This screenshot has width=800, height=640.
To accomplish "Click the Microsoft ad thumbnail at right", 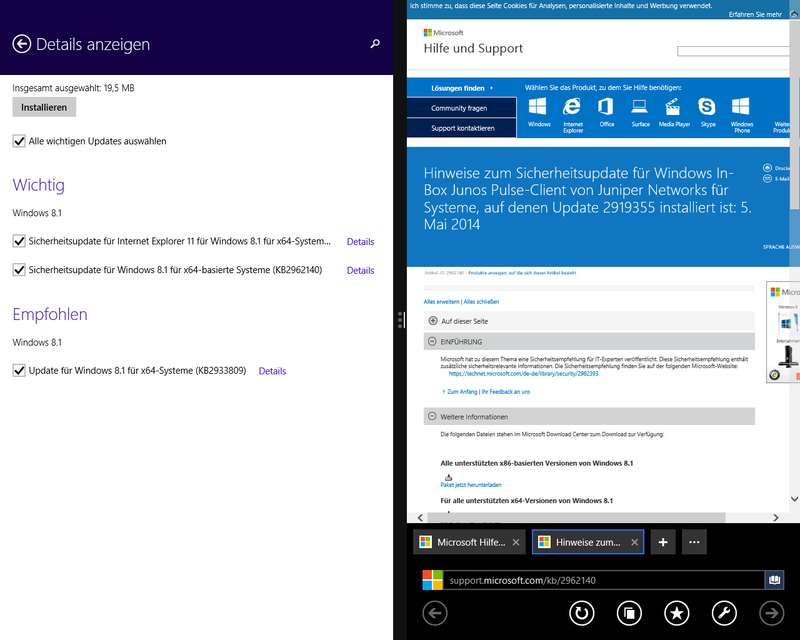I will click(x=784, y=332).
